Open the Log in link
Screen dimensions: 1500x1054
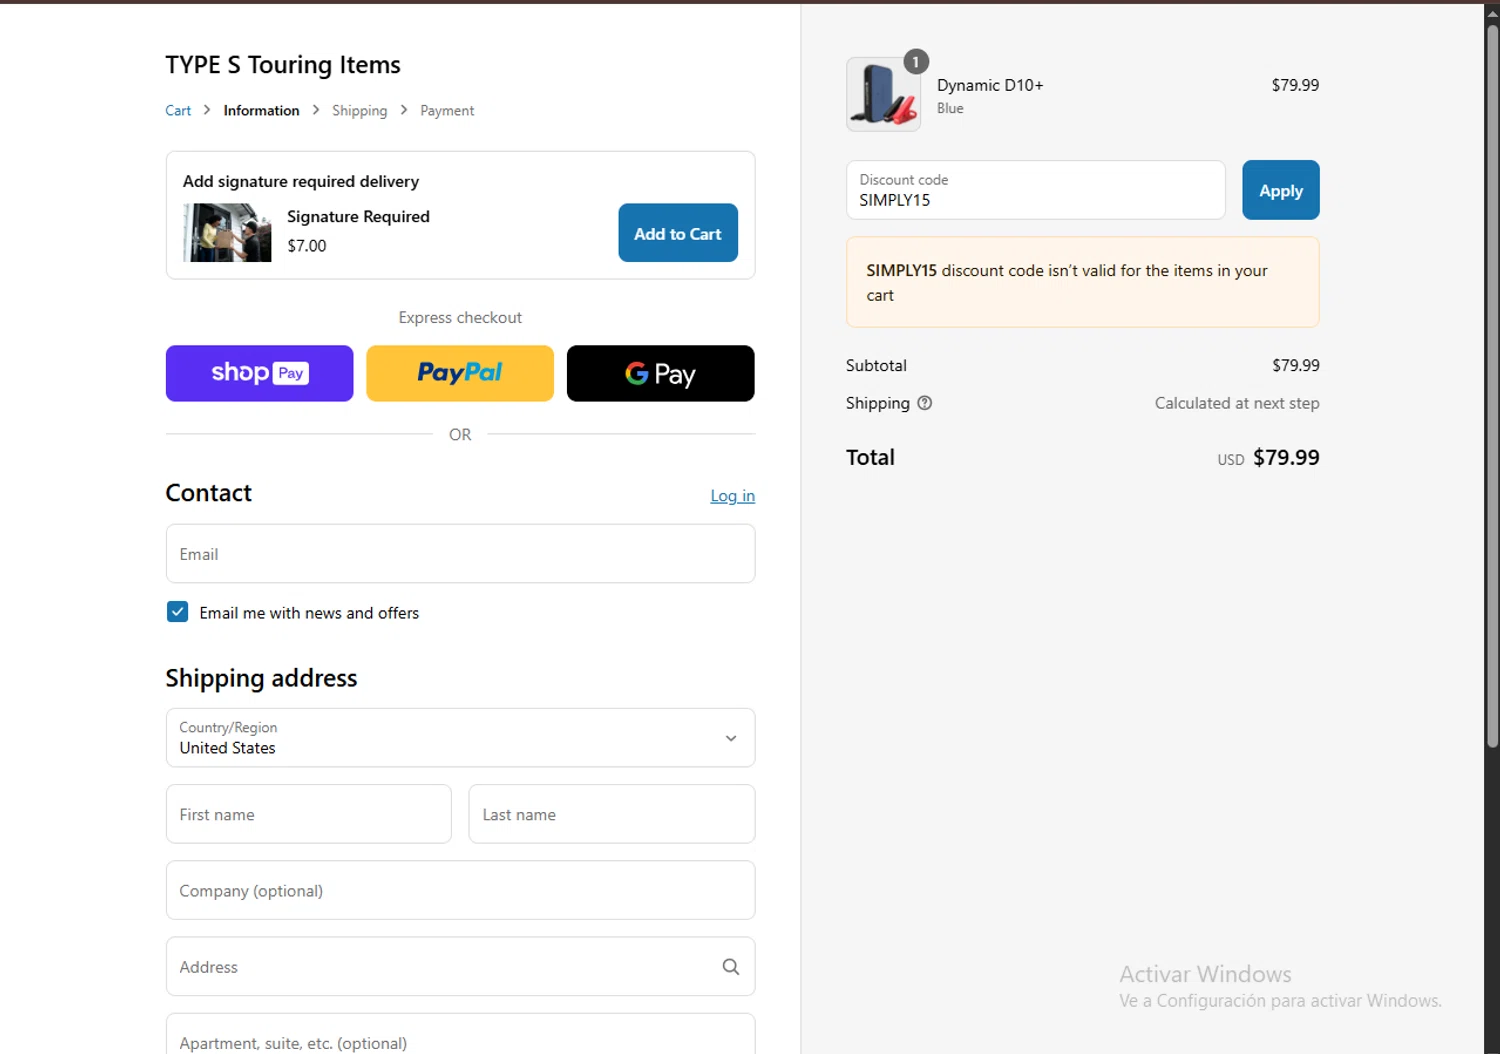pyautogui.click(x=733, y=496)
